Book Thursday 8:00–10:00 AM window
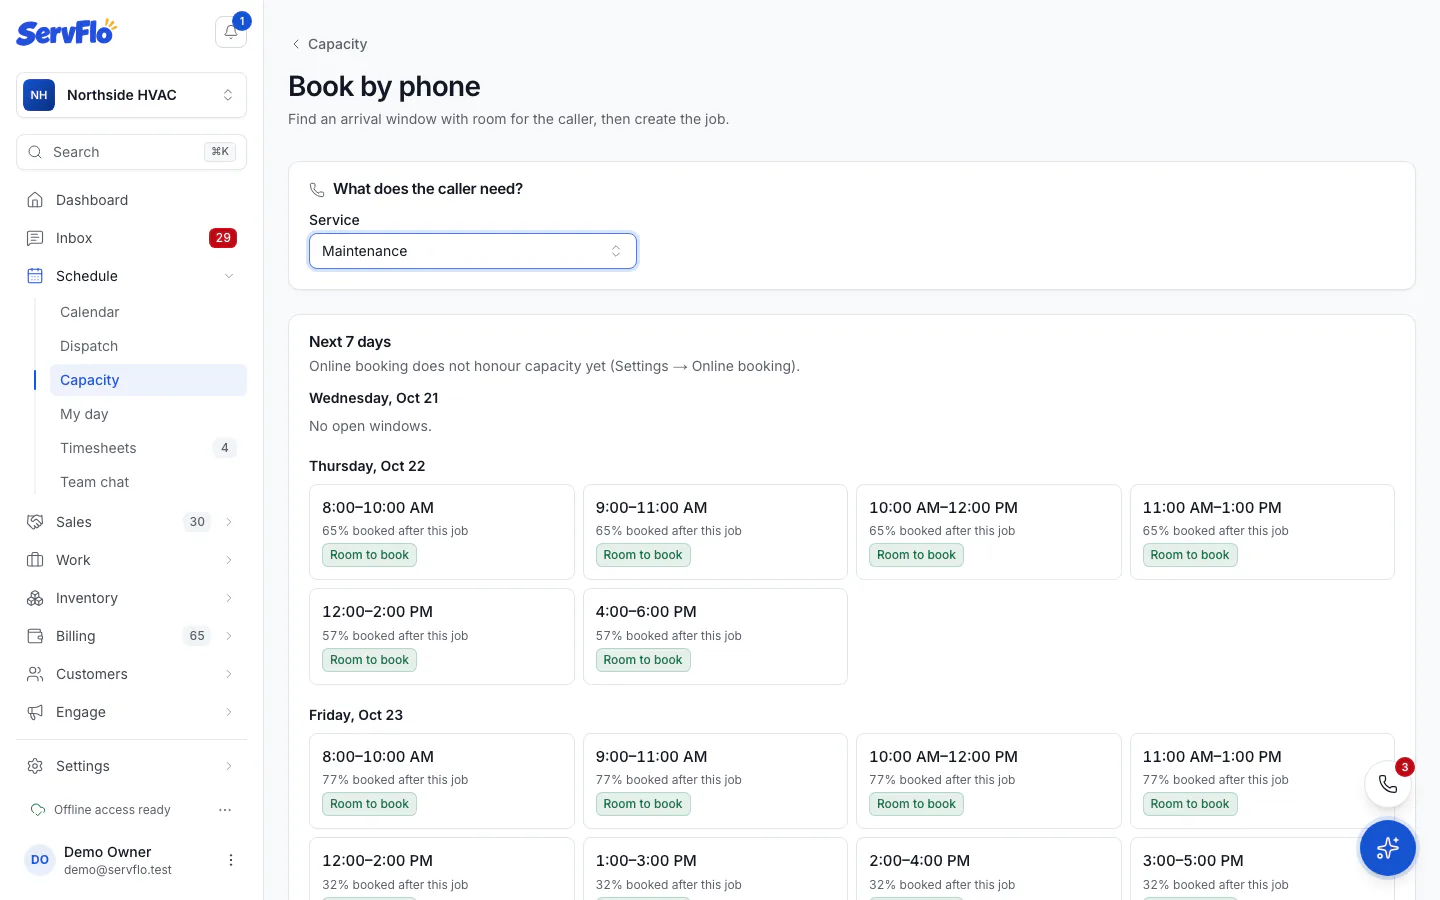1440x900 pixels. pyautogui.click(x=442, y=532)
